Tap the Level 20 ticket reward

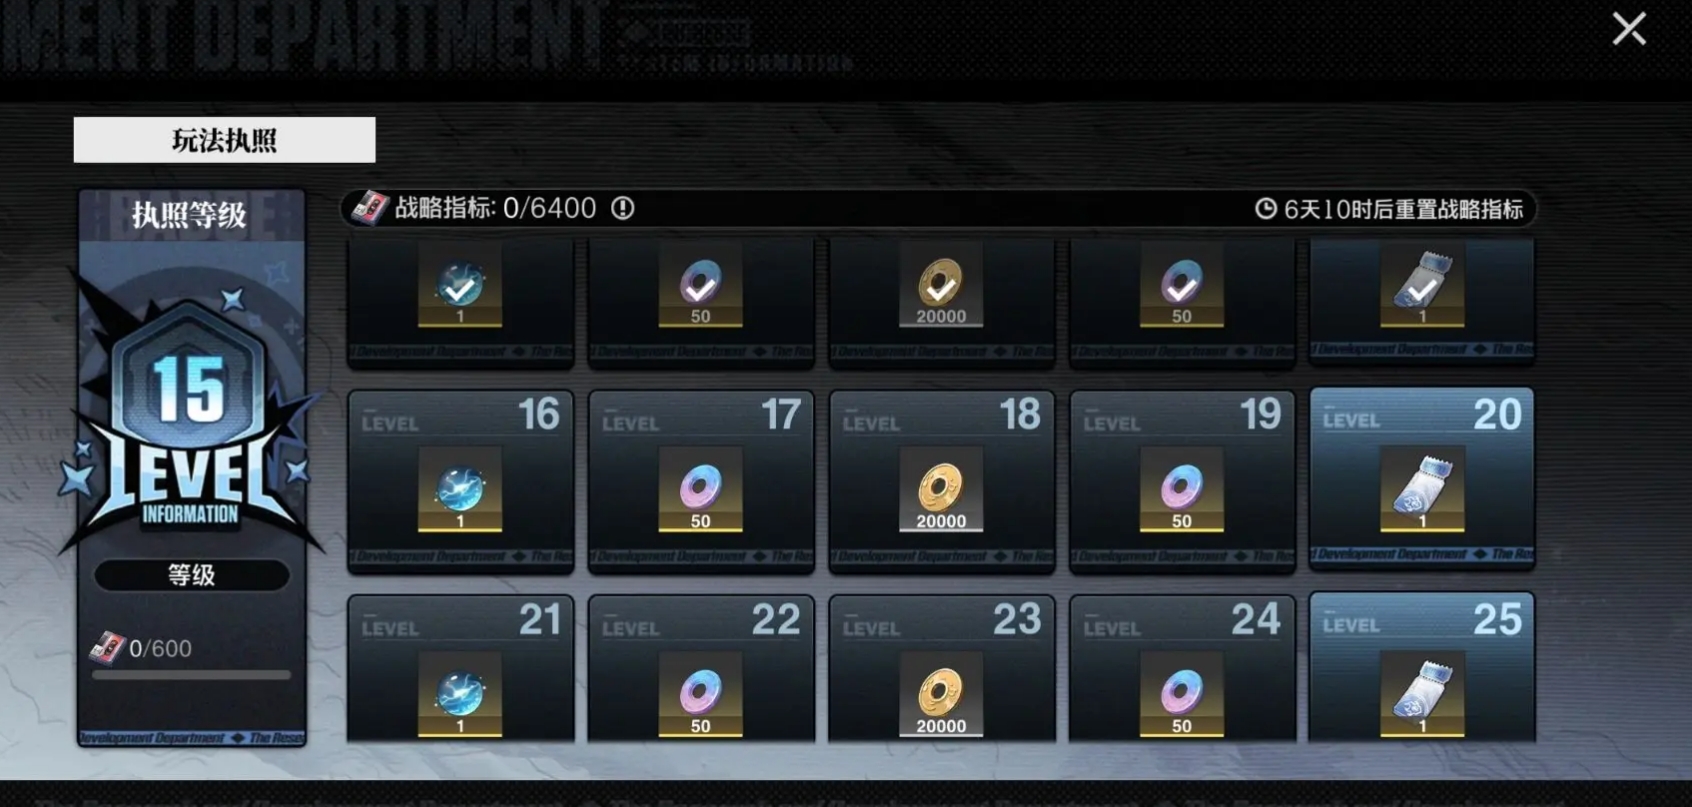click(x=1422, y=489)
